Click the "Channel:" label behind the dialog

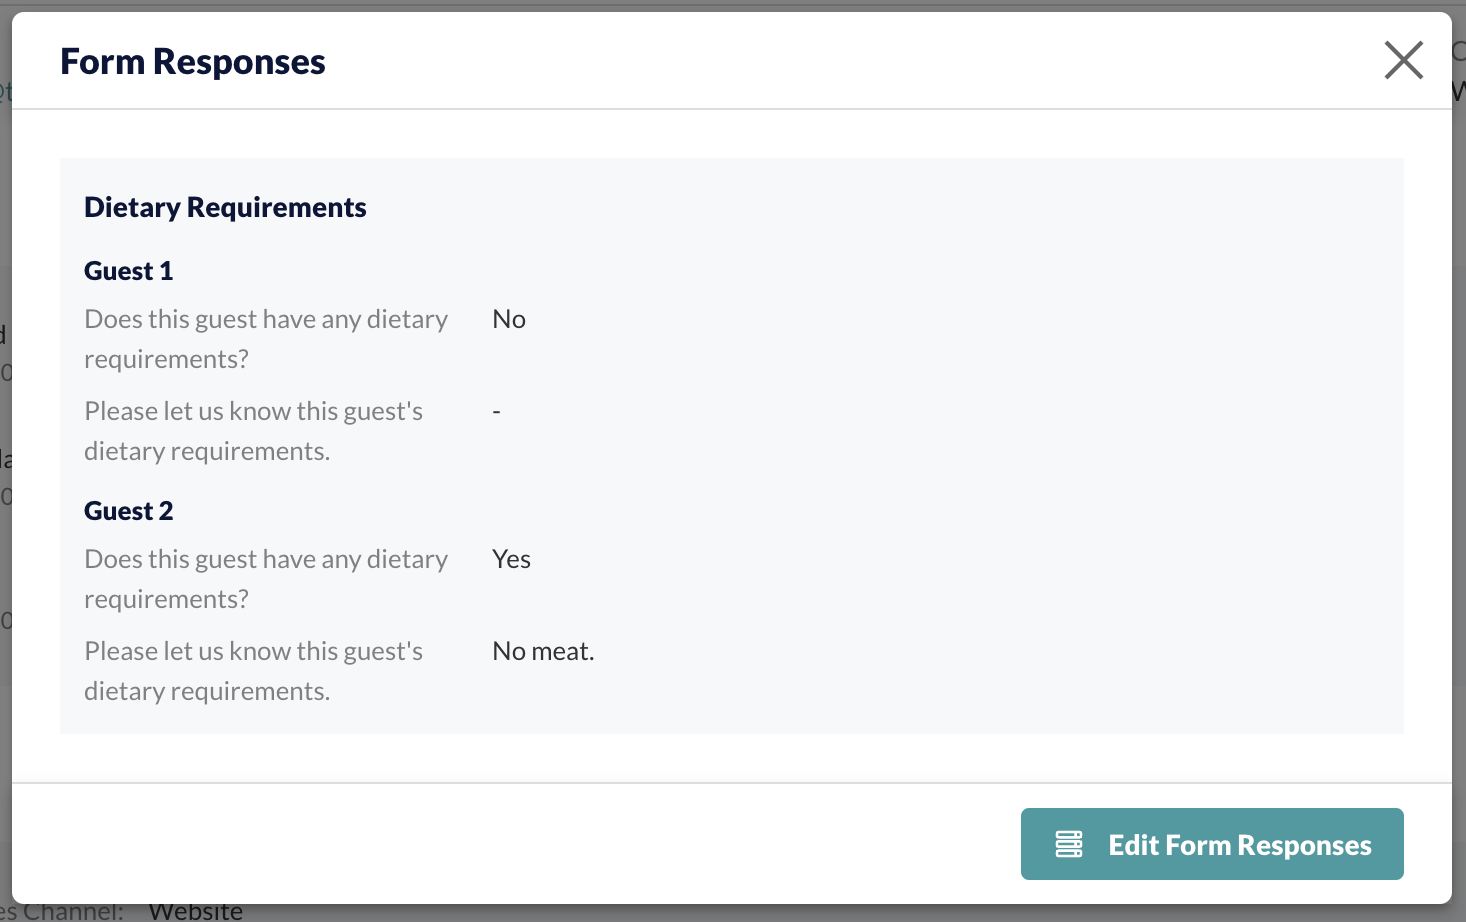coord(73,912)
